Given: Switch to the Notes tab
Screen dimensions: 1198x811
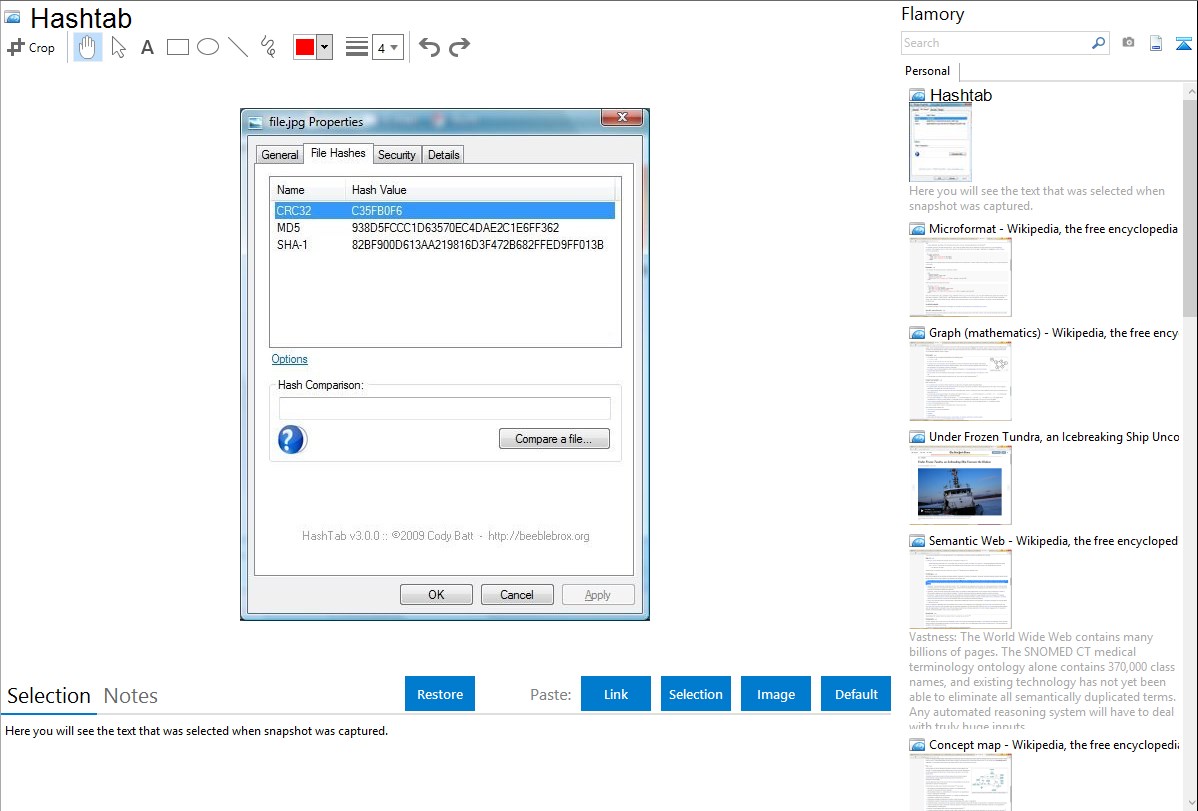Looking at the screenshot, I should [x=131, y=696].
